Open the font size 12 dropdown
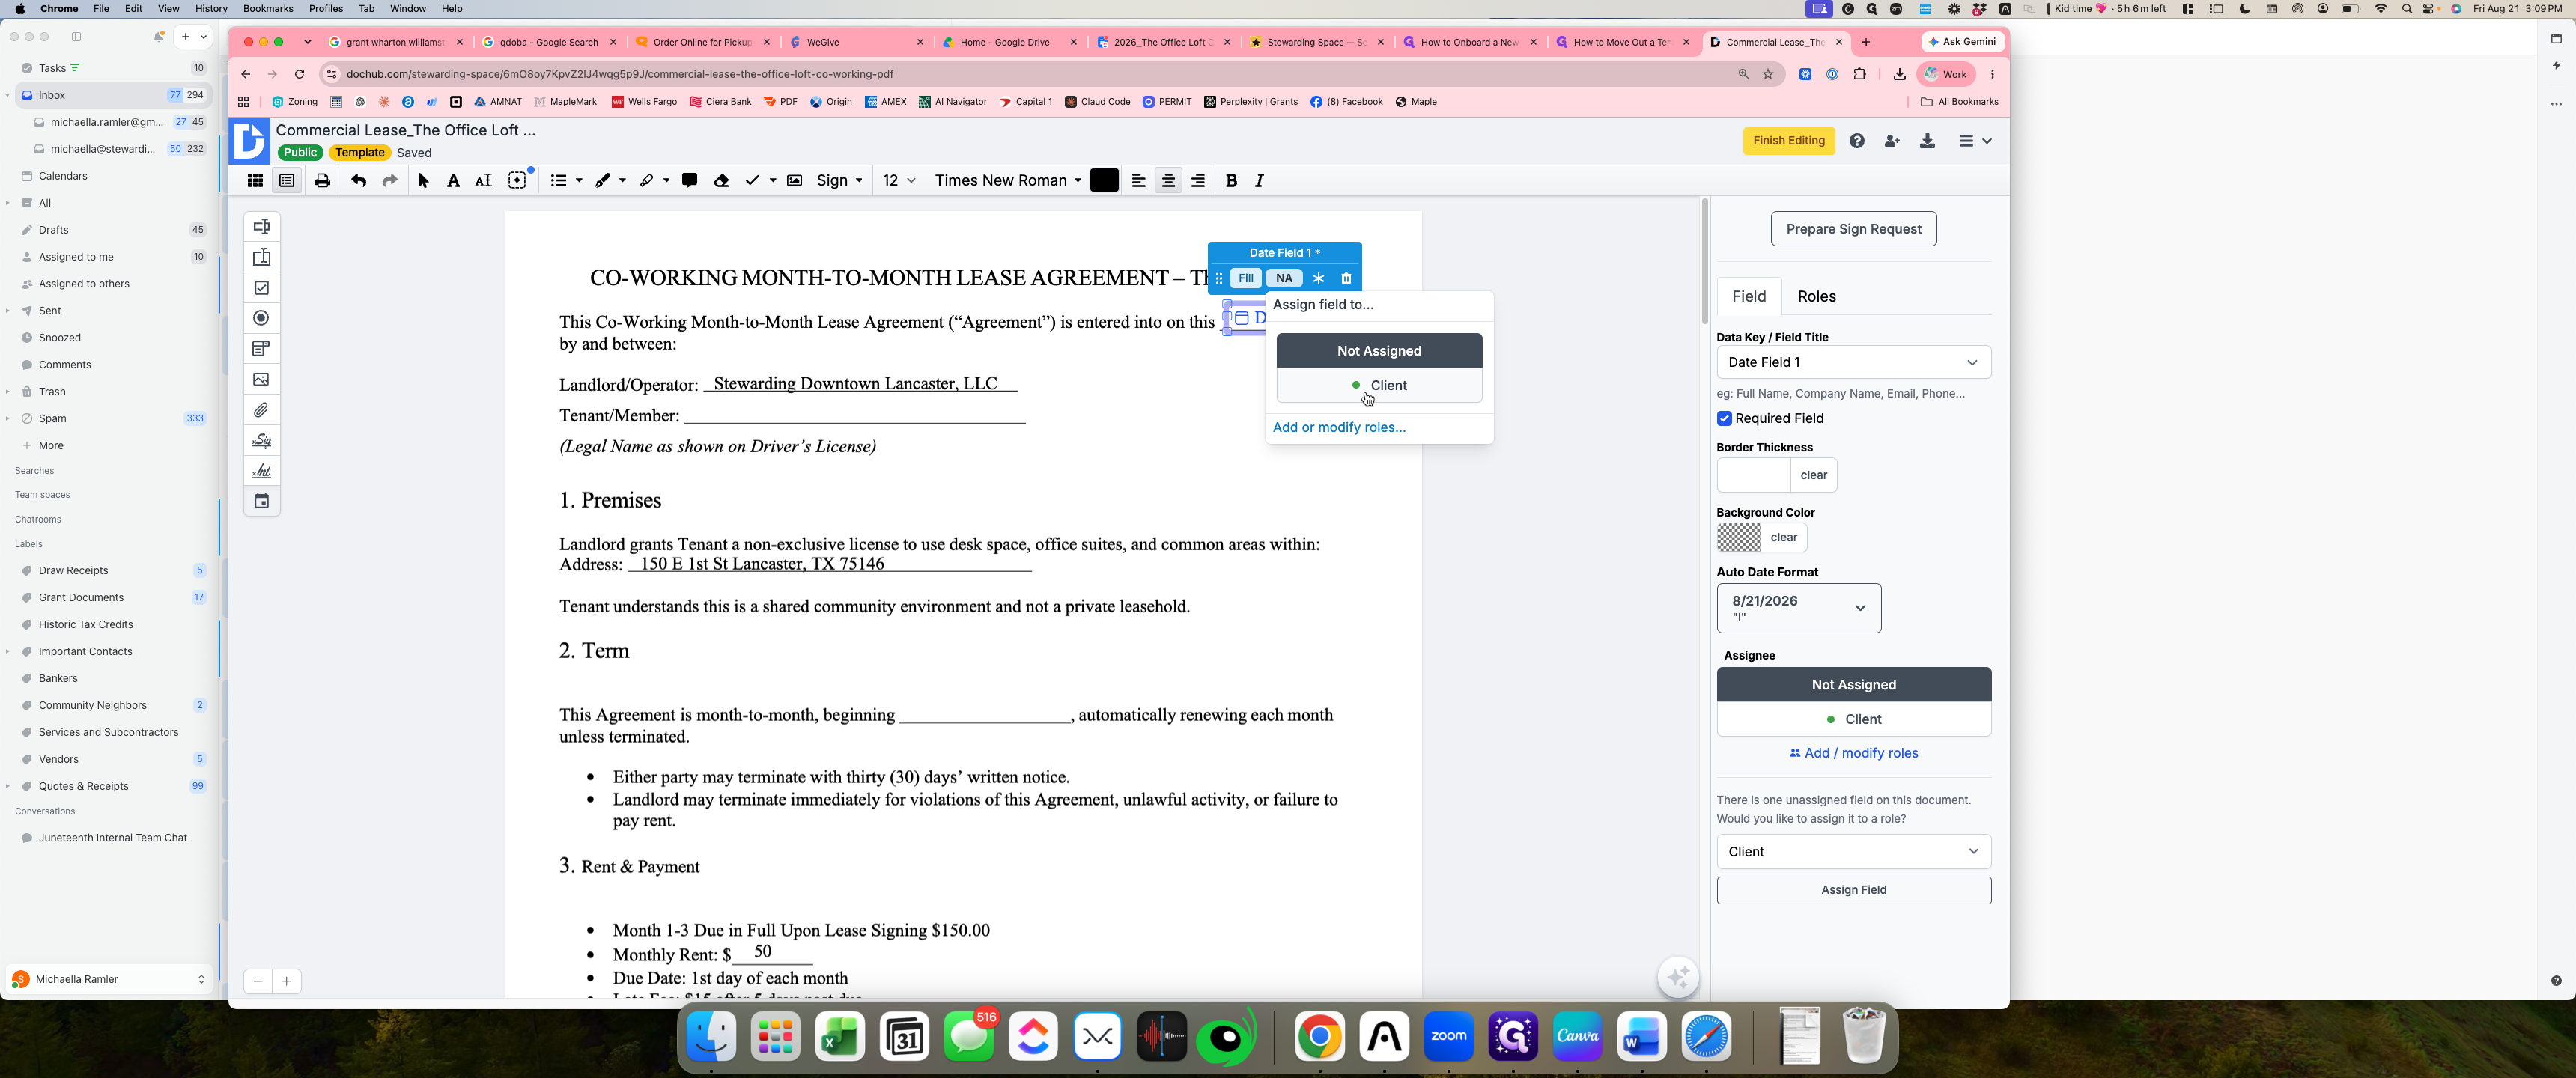Screen dimensions: 2576x1078 (898, 181)
